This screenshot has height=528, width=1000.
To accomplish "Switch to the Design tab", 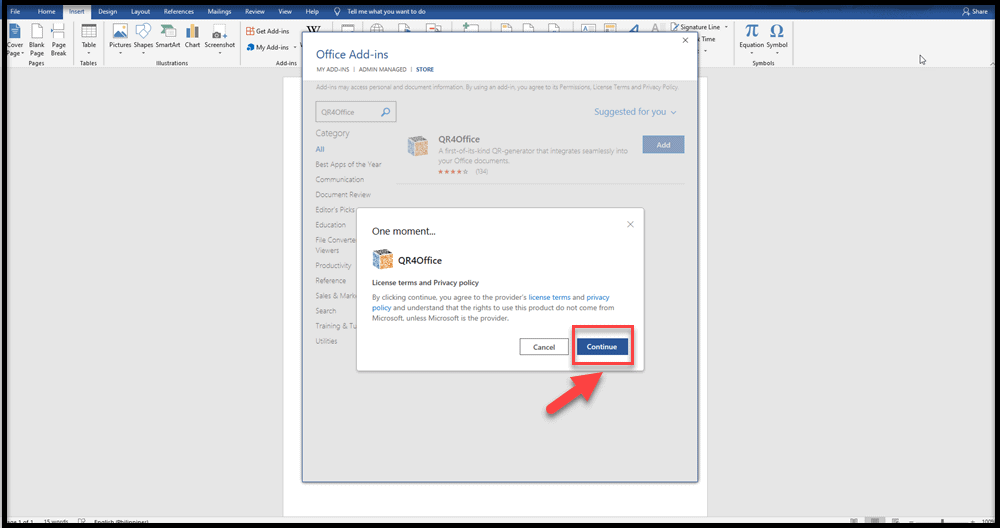I will (x=107, y=11).
